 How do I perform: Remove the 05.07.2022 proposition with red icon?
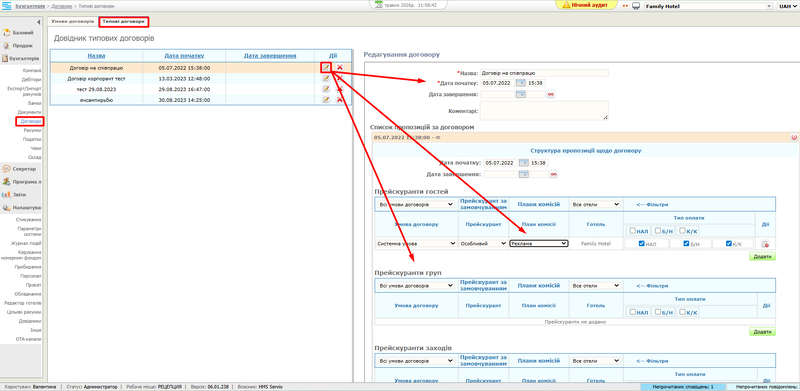tap(794, 137)
